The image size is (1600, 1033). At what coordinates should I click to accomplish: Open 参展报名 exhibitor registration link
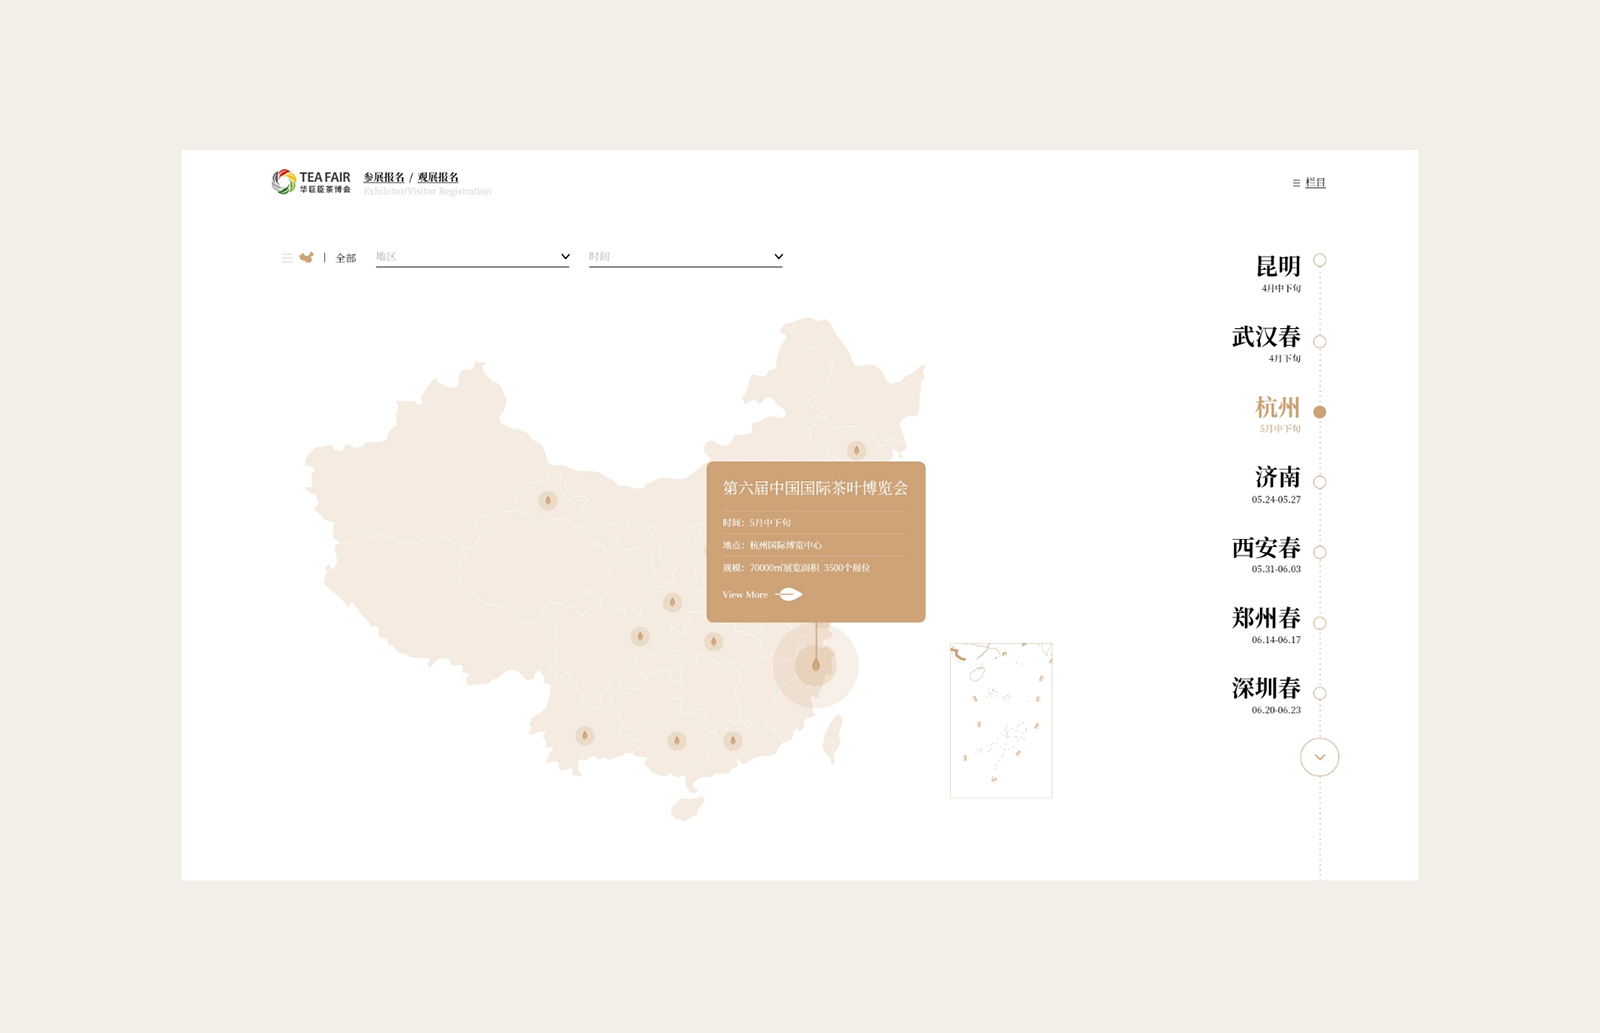(384, 177)
